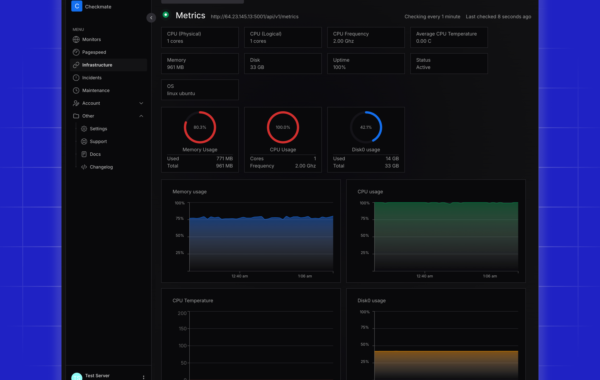Open the Incidents menu item

tap(109, 78)
